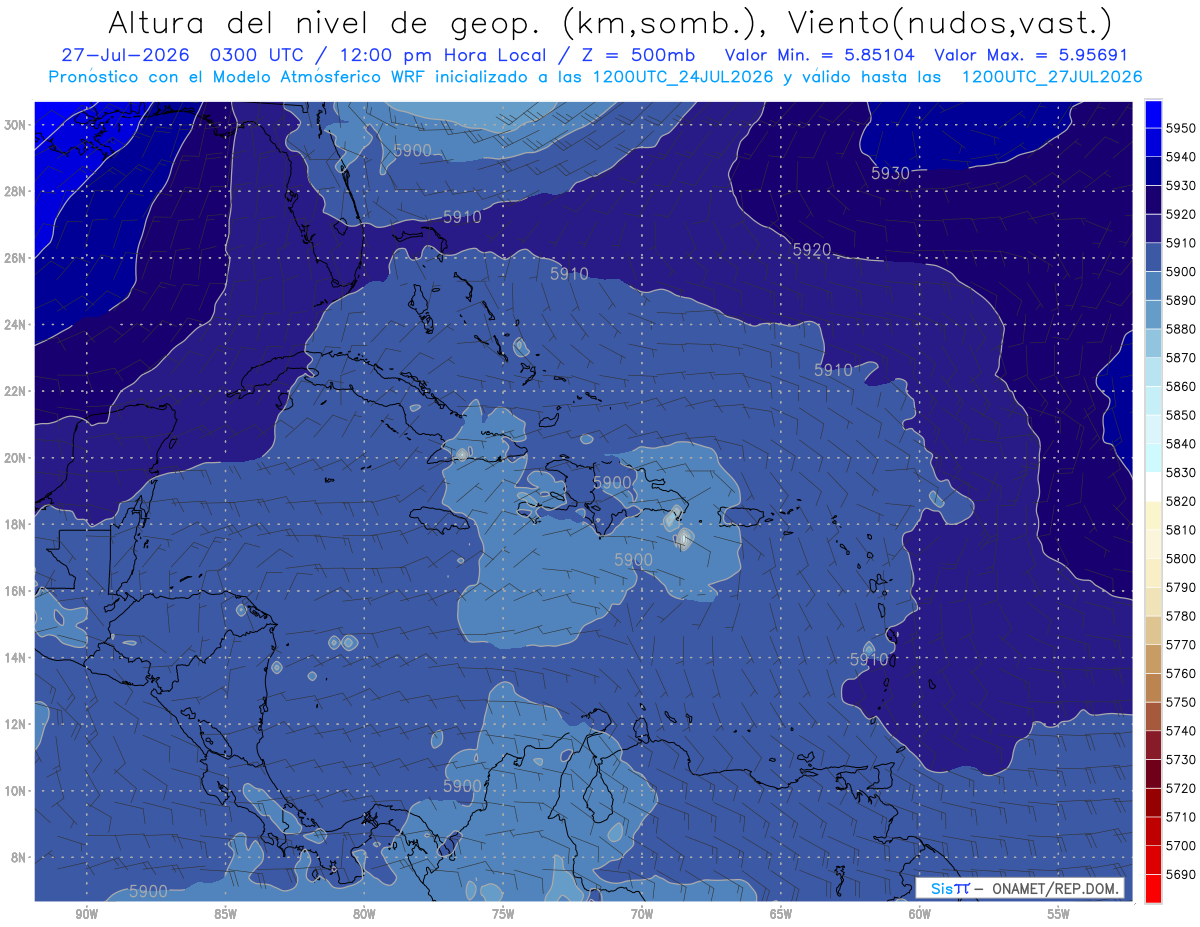Viewport: 1200px width, 927px height.
Task: Click the 20N latitude axis label
Action: 16,458
